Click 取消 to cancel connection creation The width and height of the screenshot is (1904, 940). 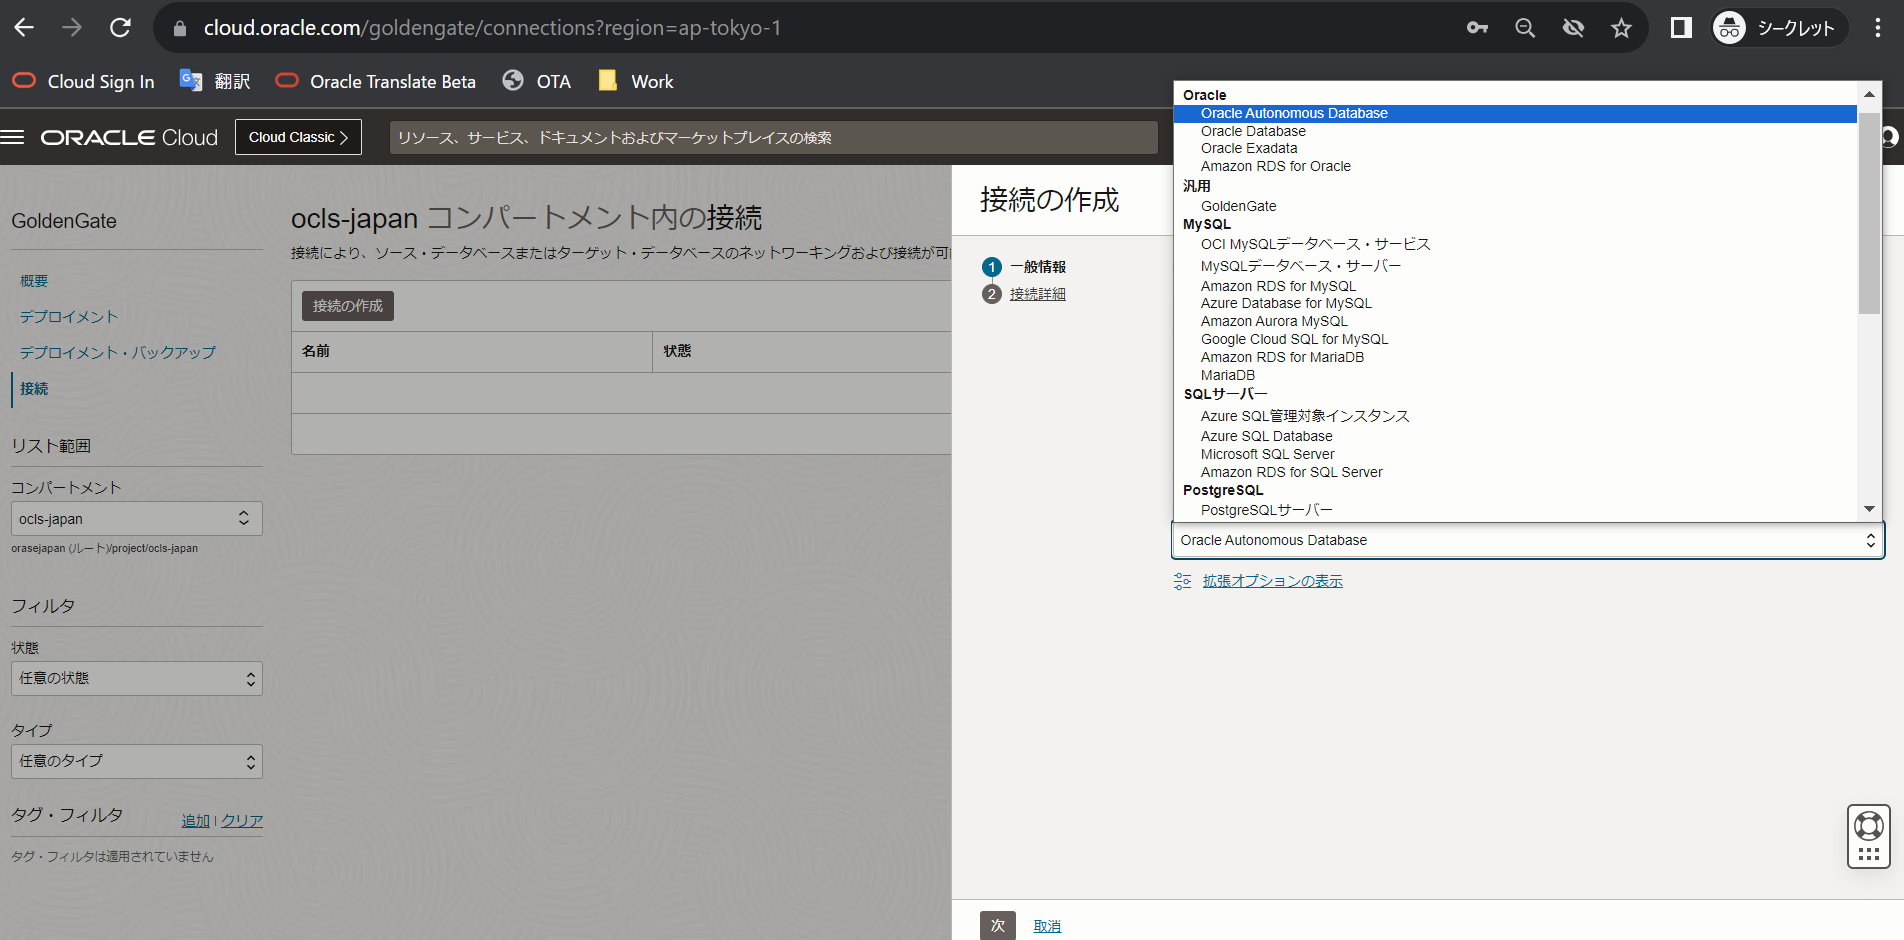(1047, 926)
